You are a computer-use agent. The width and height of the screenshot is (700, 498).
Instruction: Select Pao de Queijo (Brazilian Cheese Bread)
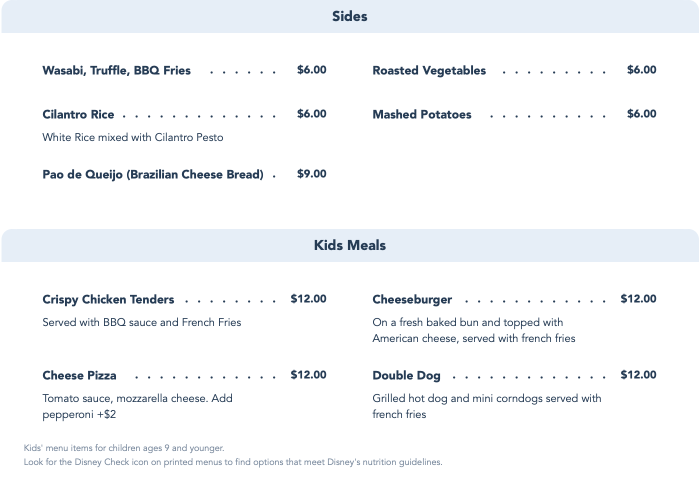[x=153, y=175]
